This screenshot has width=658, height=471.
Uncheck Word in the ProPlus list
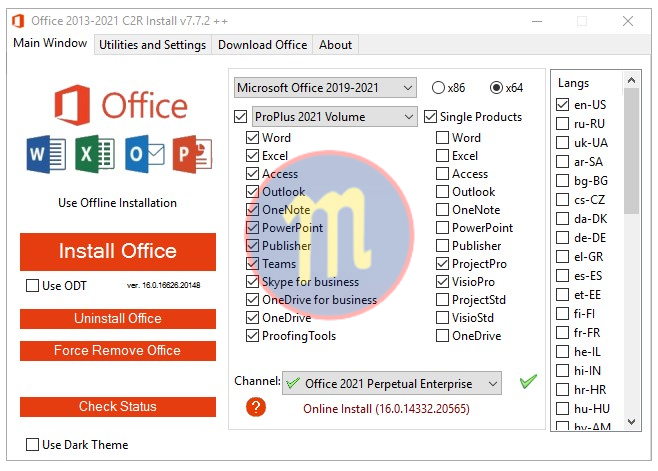(252, 138)
